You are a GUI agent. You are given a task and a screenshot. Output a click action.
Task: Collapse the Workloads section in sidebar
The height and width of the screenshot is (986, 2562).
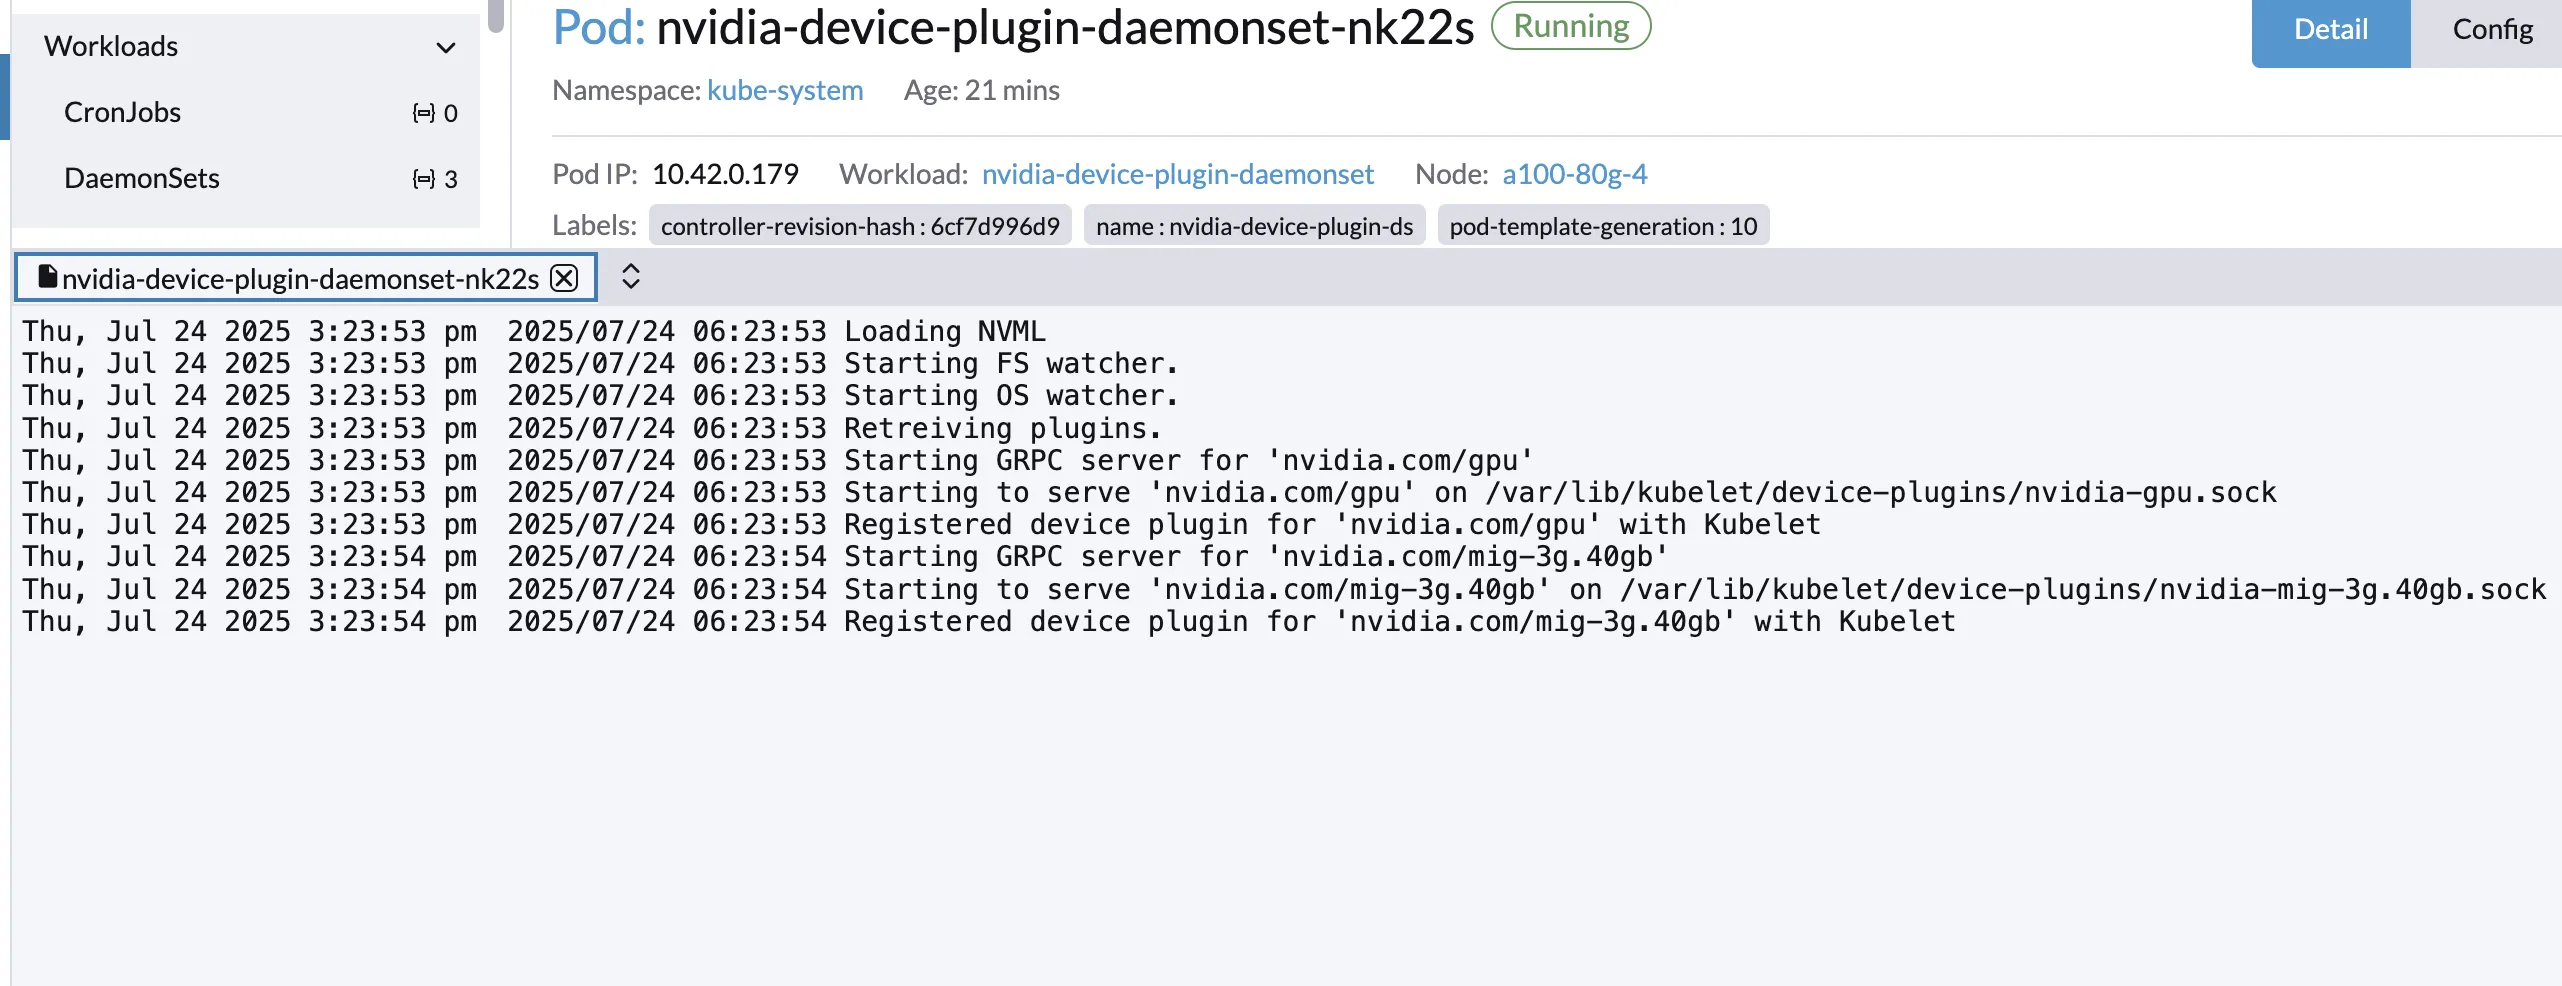(444, 46)
